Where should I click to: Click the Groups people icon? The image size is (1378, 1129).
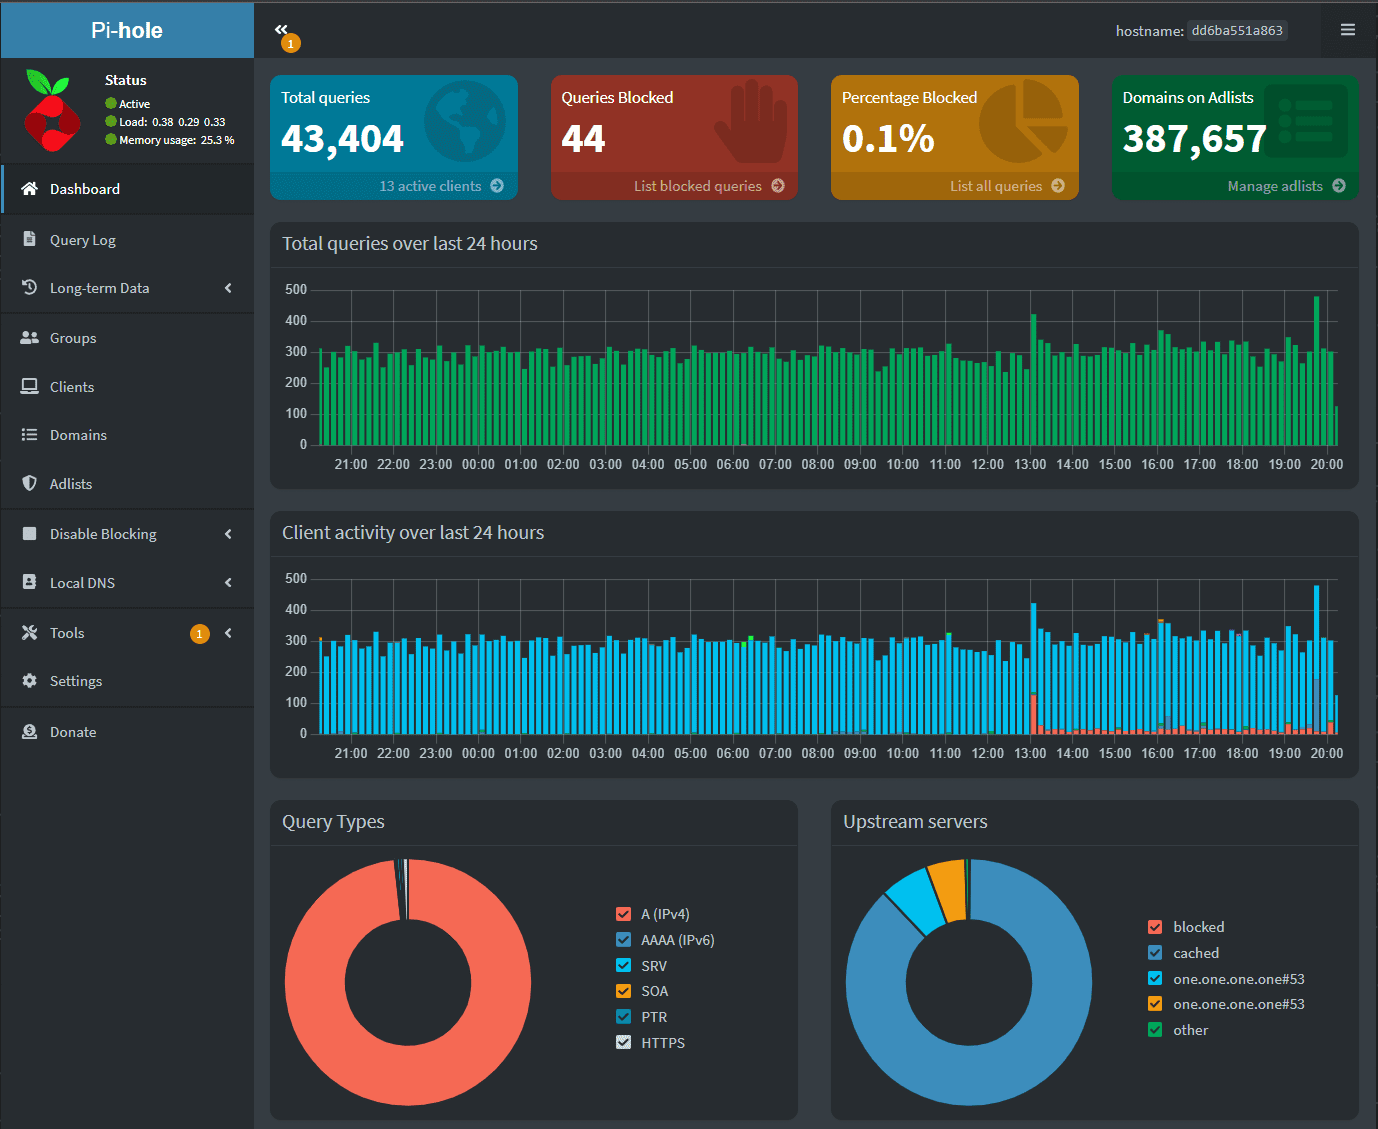30,338
